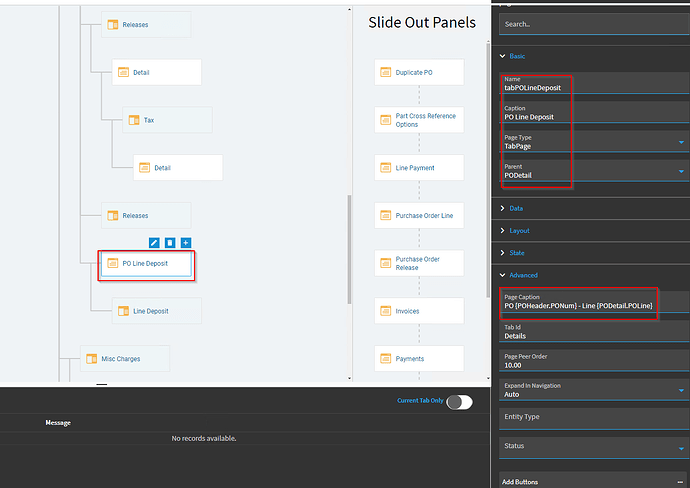Expand the Data properties section
Viewport: 690px width, 488px height.
tap(503, 208)
